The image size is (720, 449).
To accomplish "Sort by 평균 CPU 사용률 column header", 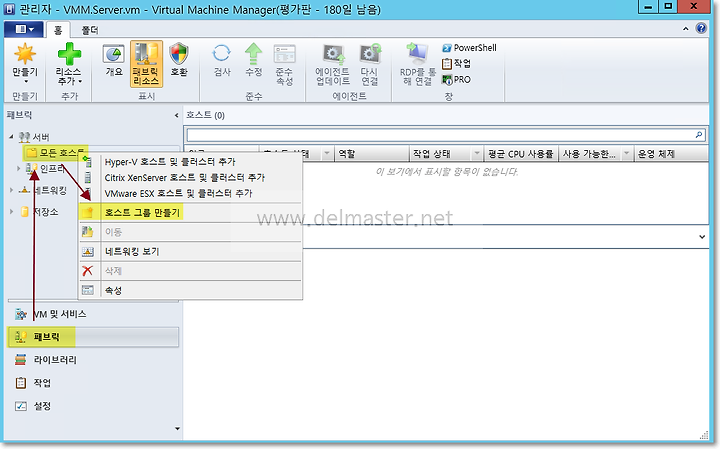I will tap(521, 154).
